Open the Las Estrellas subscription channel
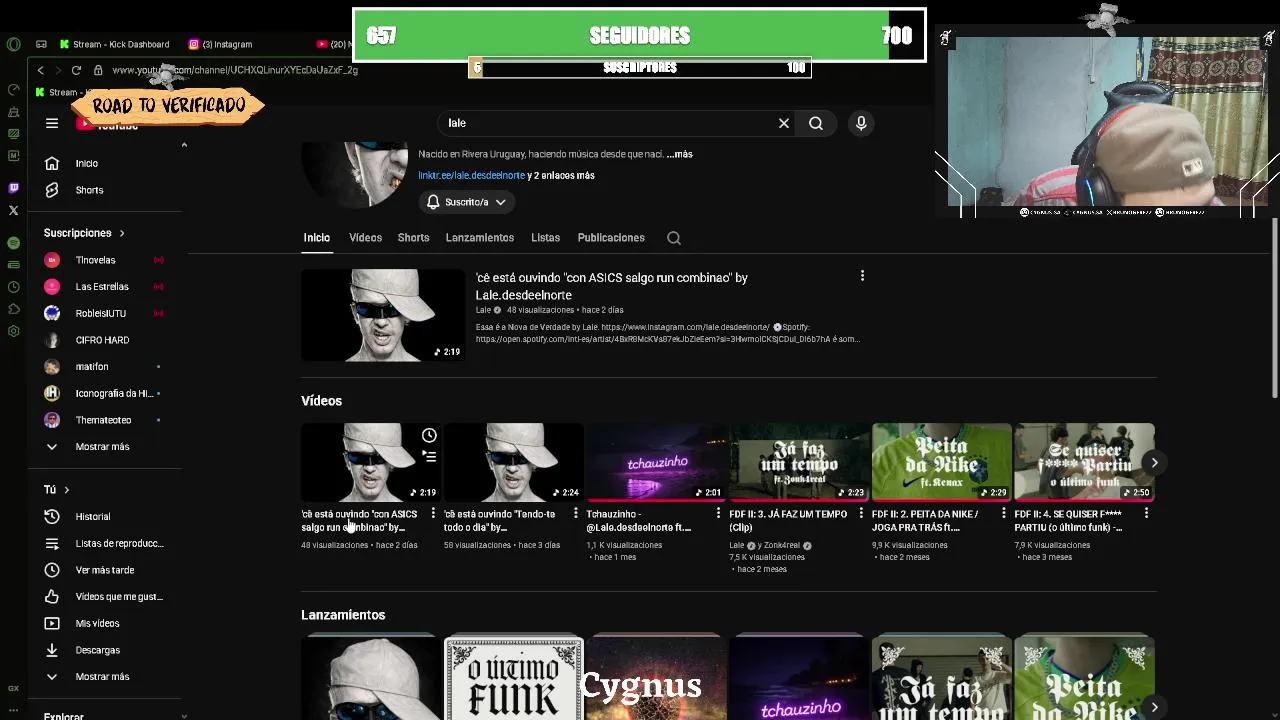The height and width of the screenshot is (720, 1280). pos(104,287)
